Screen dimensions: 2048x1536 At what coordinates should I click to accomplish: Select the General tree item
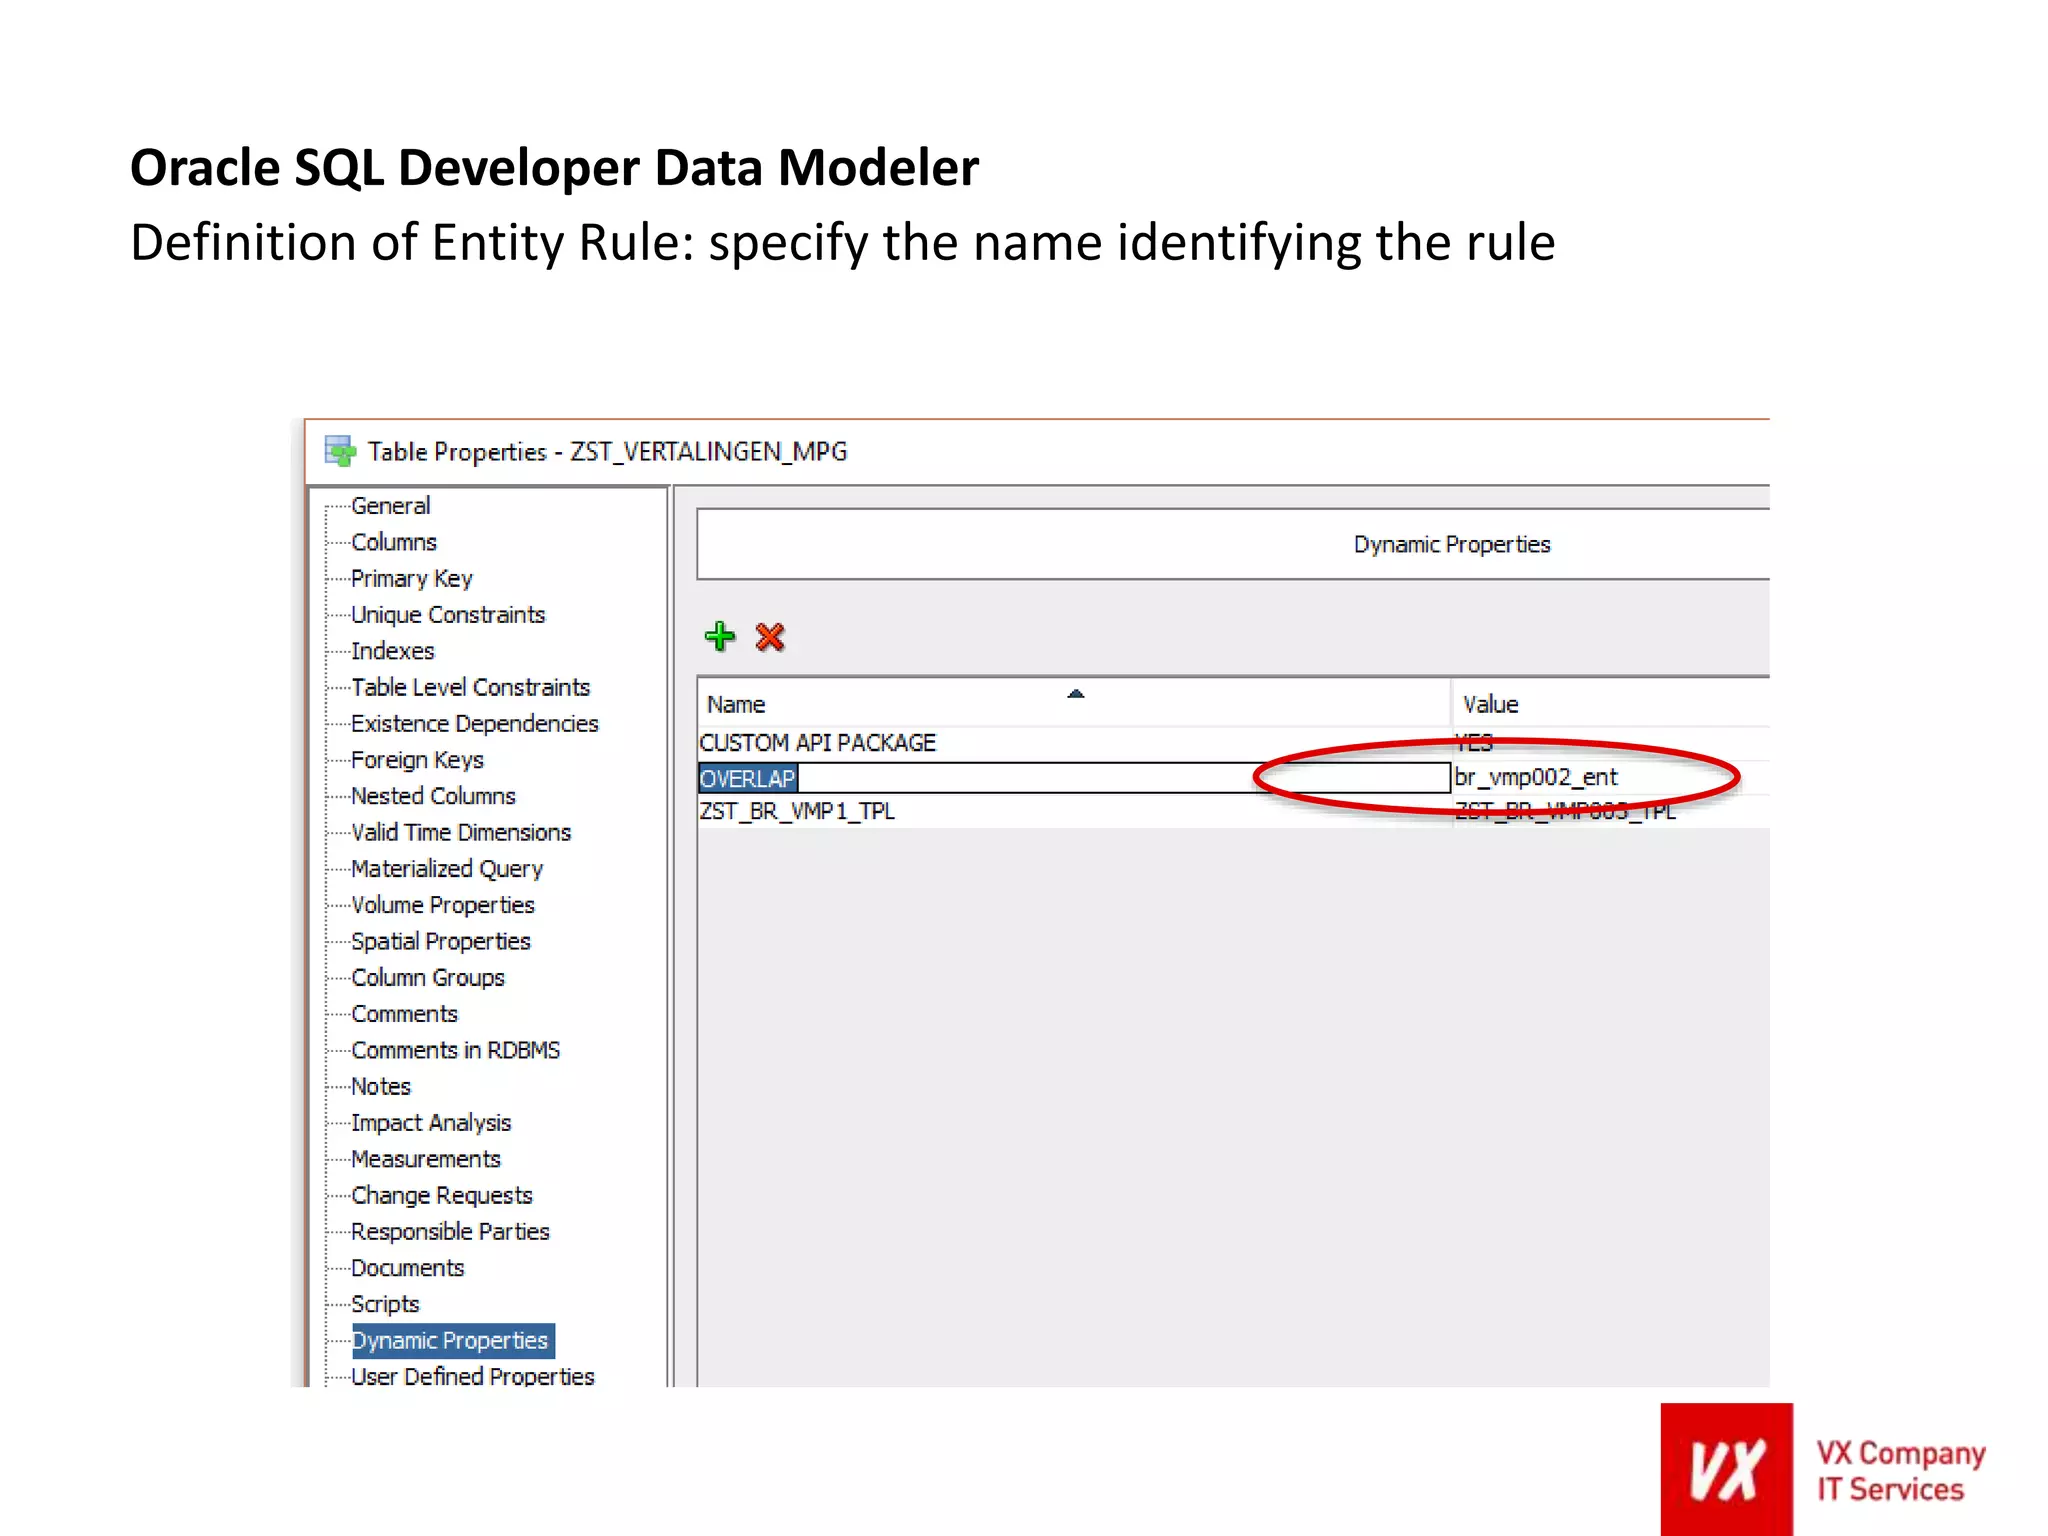pos(390,506)
